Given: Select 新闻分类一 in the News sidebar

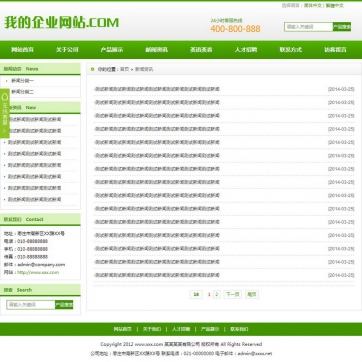Looking at the screenshot, I should (x=23, y=81).
